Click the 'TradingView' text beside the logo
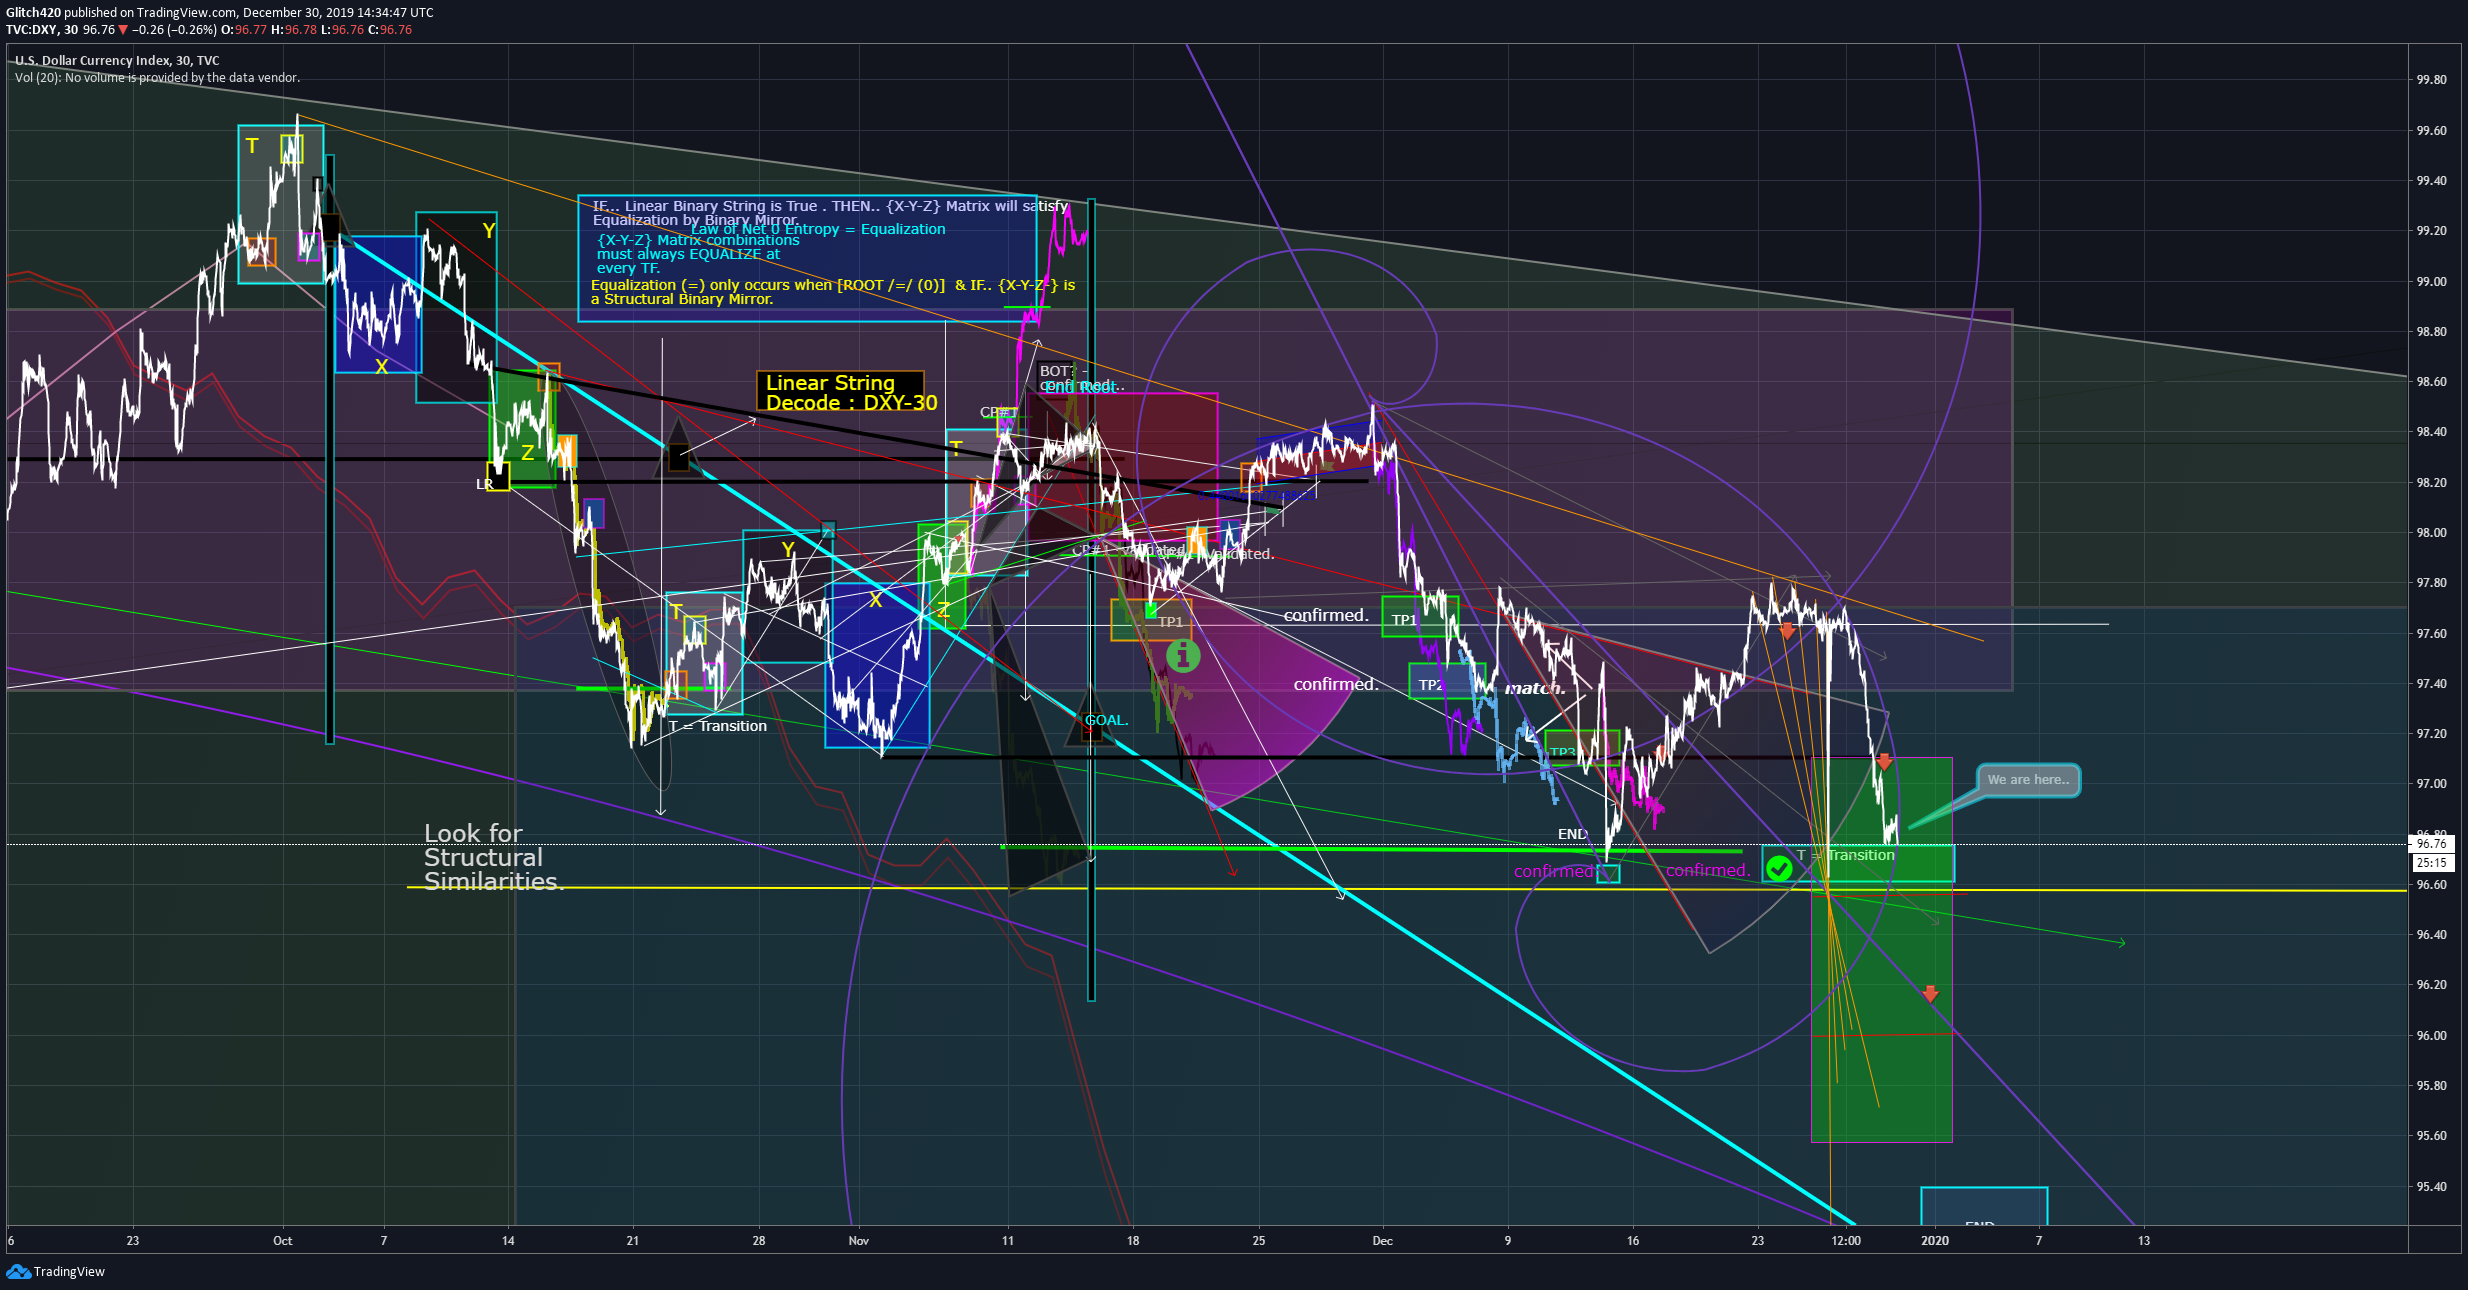The height and width of the screenshot is (1290, 2468). coord(69,1272)
